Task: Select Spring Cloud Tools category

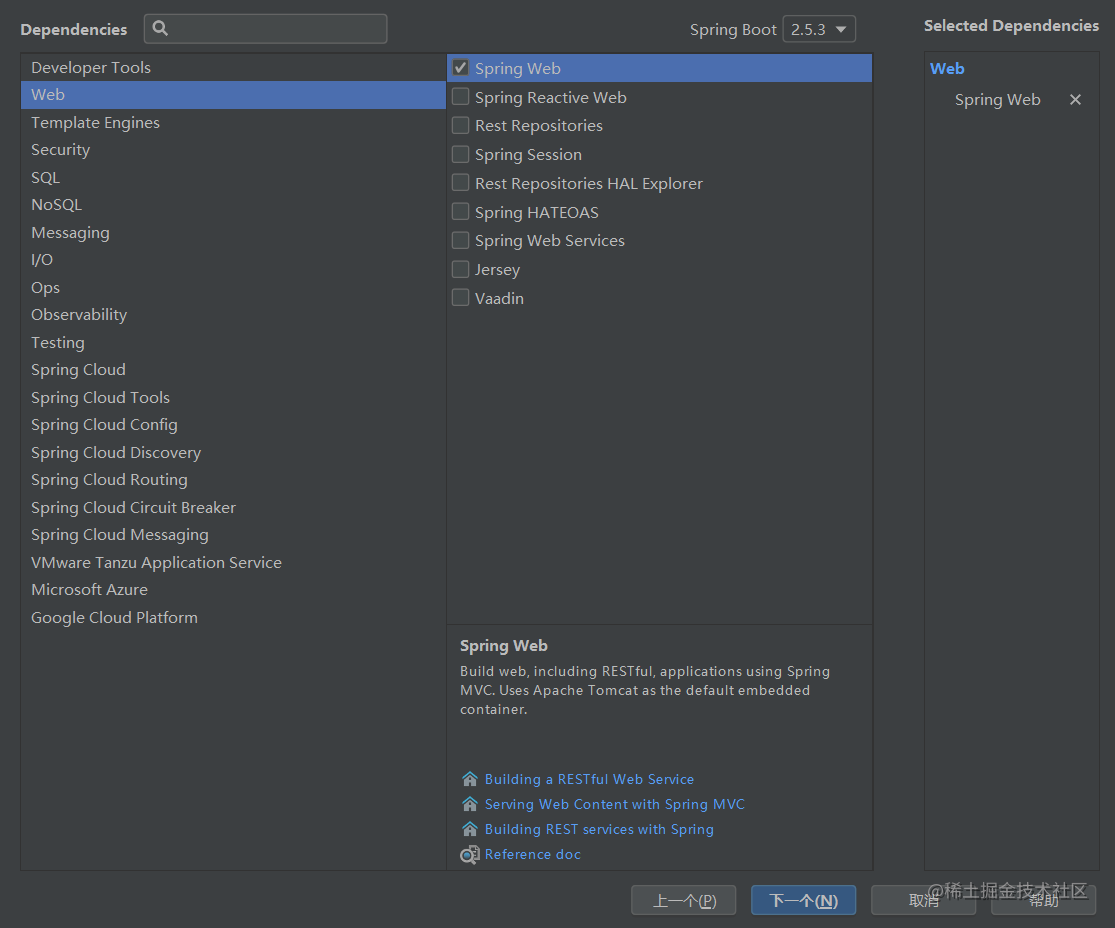Action: [x=233, y=398]
